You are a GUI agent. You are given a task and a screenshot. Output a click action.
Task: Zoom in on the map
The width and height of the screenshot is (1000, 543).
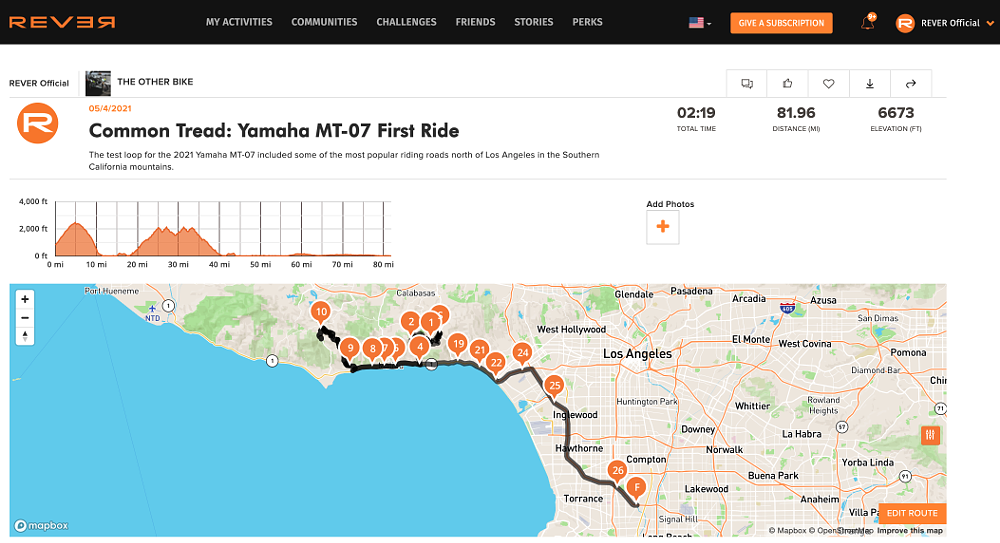(25, 299)
